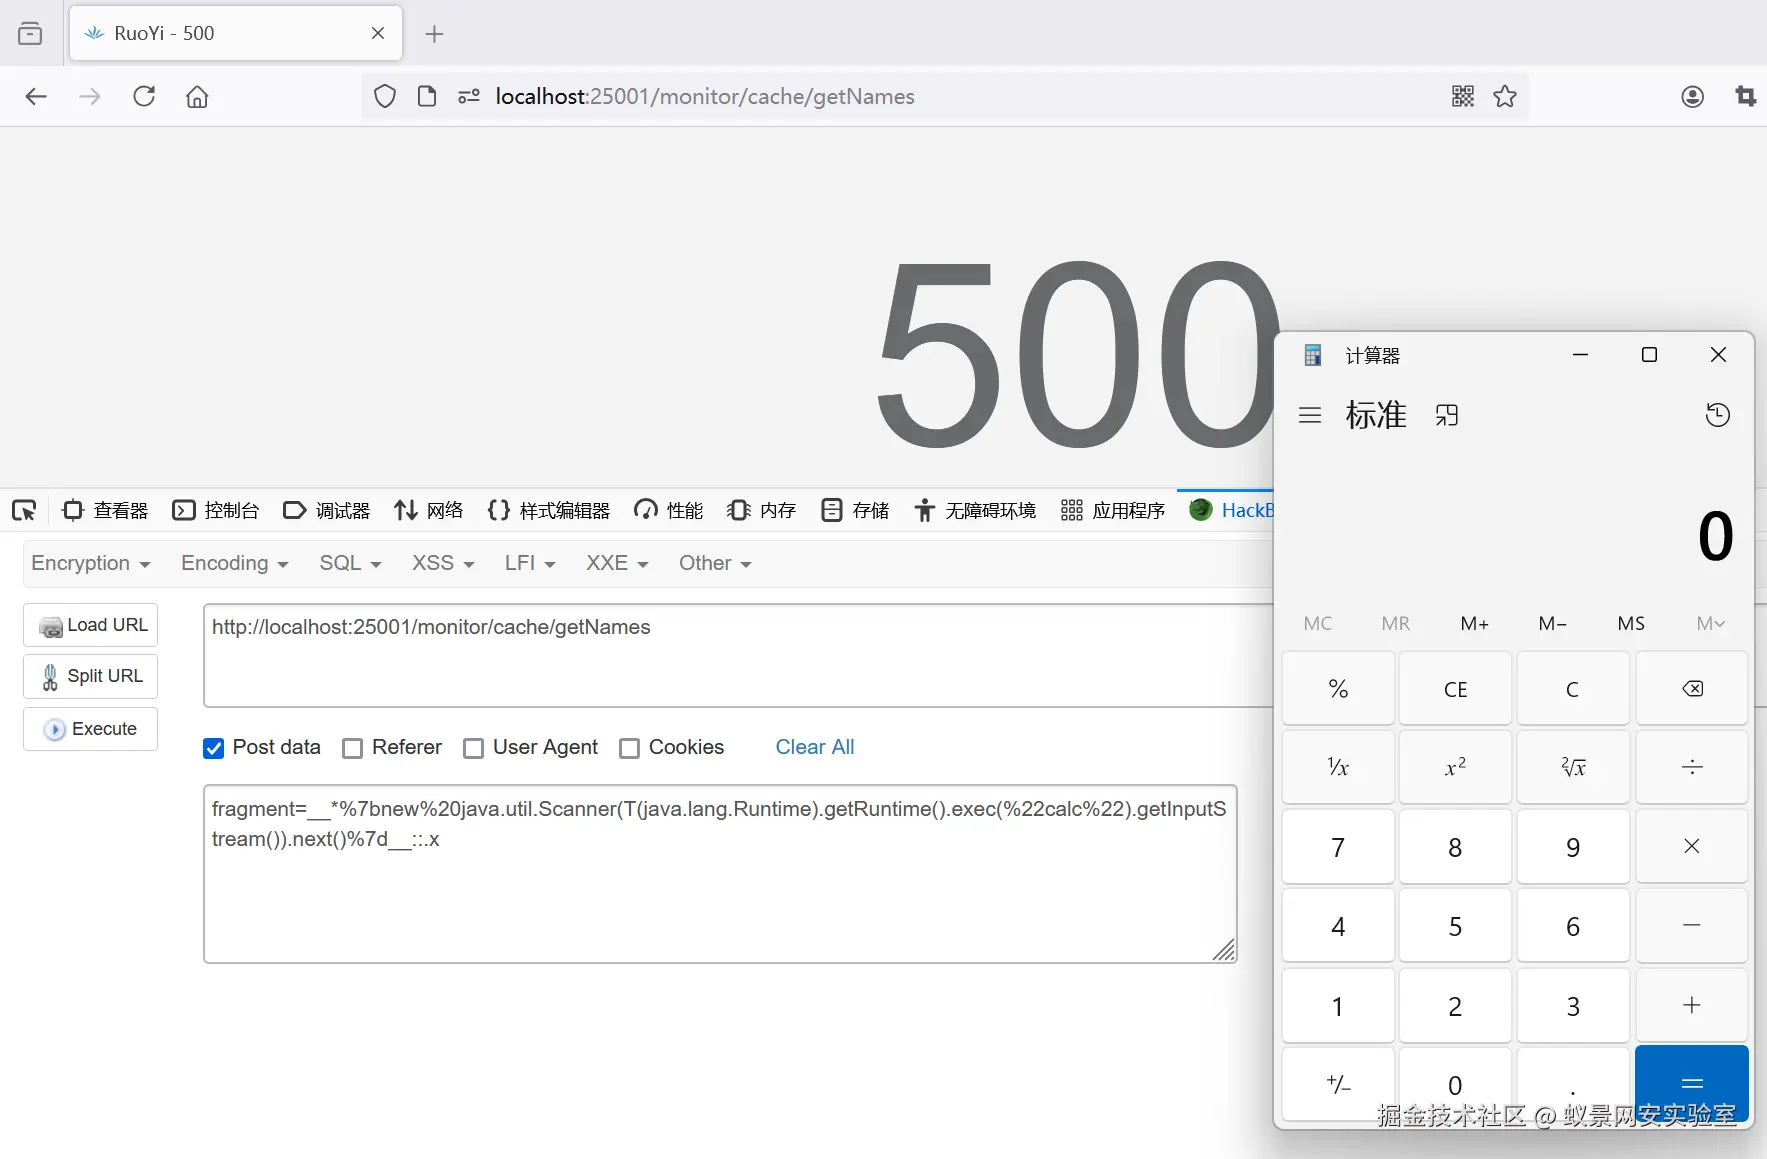Switch to the 存储 storage tab
This screenshot has width=1767, height=1159.
(855, 511)
